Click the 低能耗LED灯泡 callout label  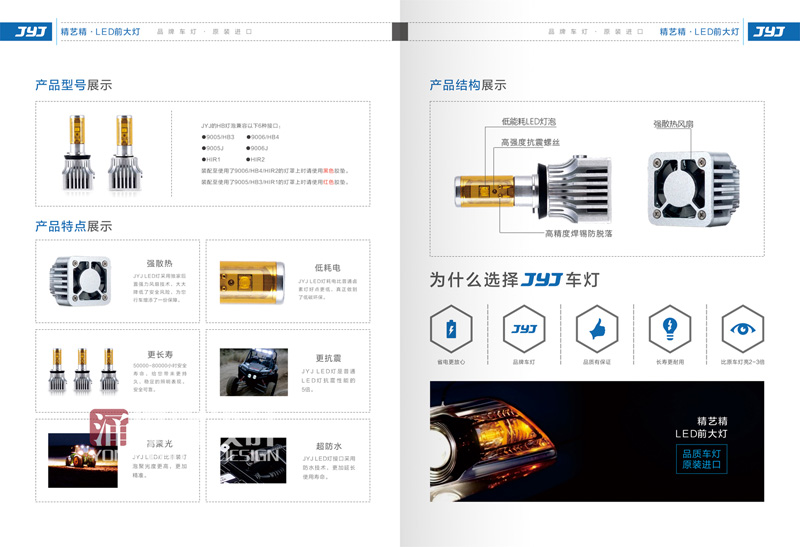point(529,122)
